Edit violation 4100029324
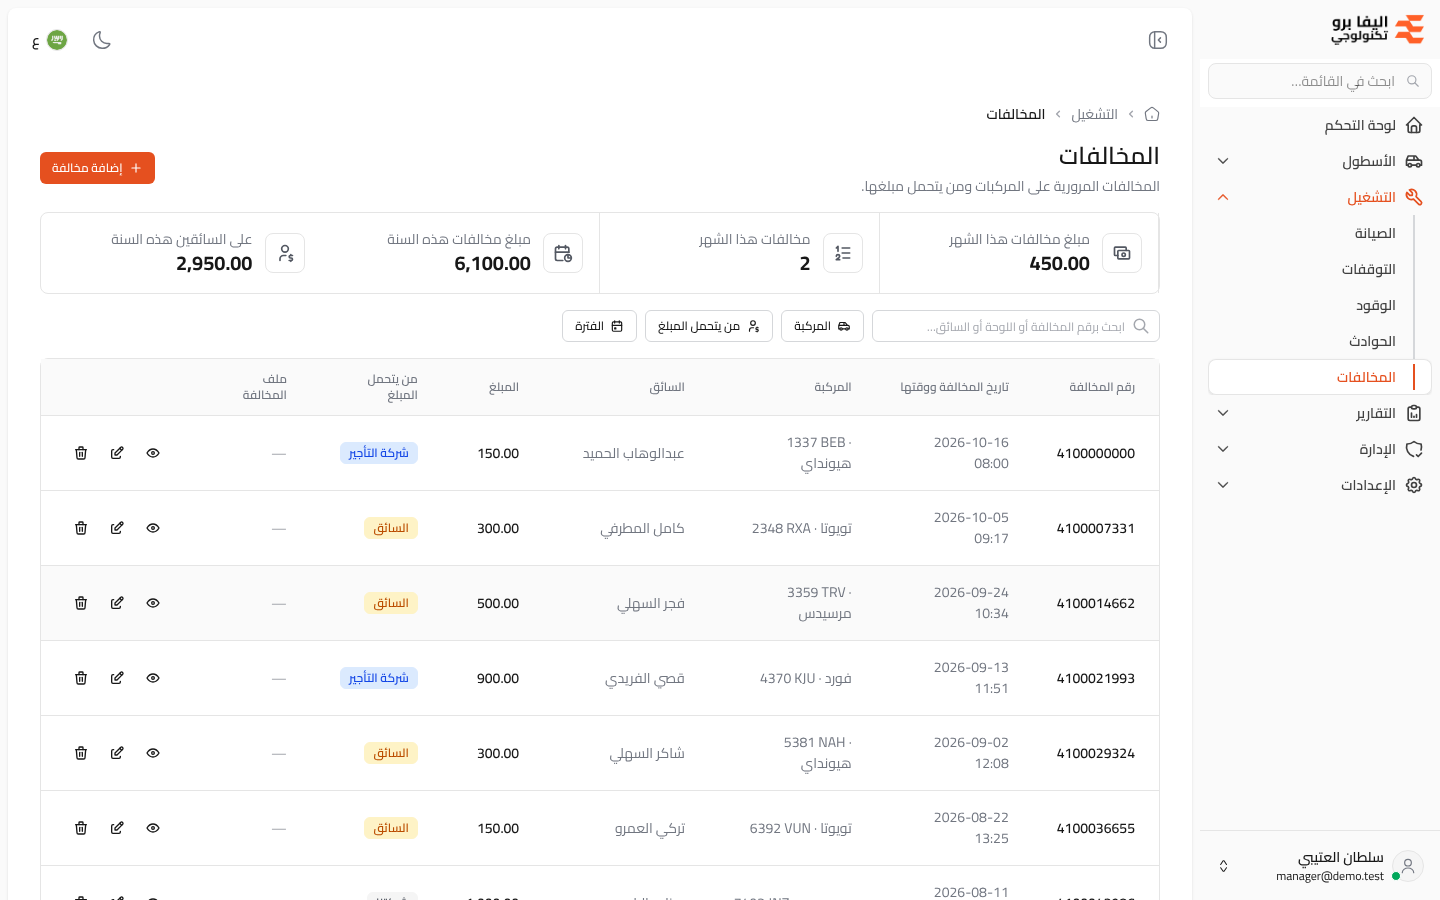This screenshot has width=1440, height=900. 117,753
